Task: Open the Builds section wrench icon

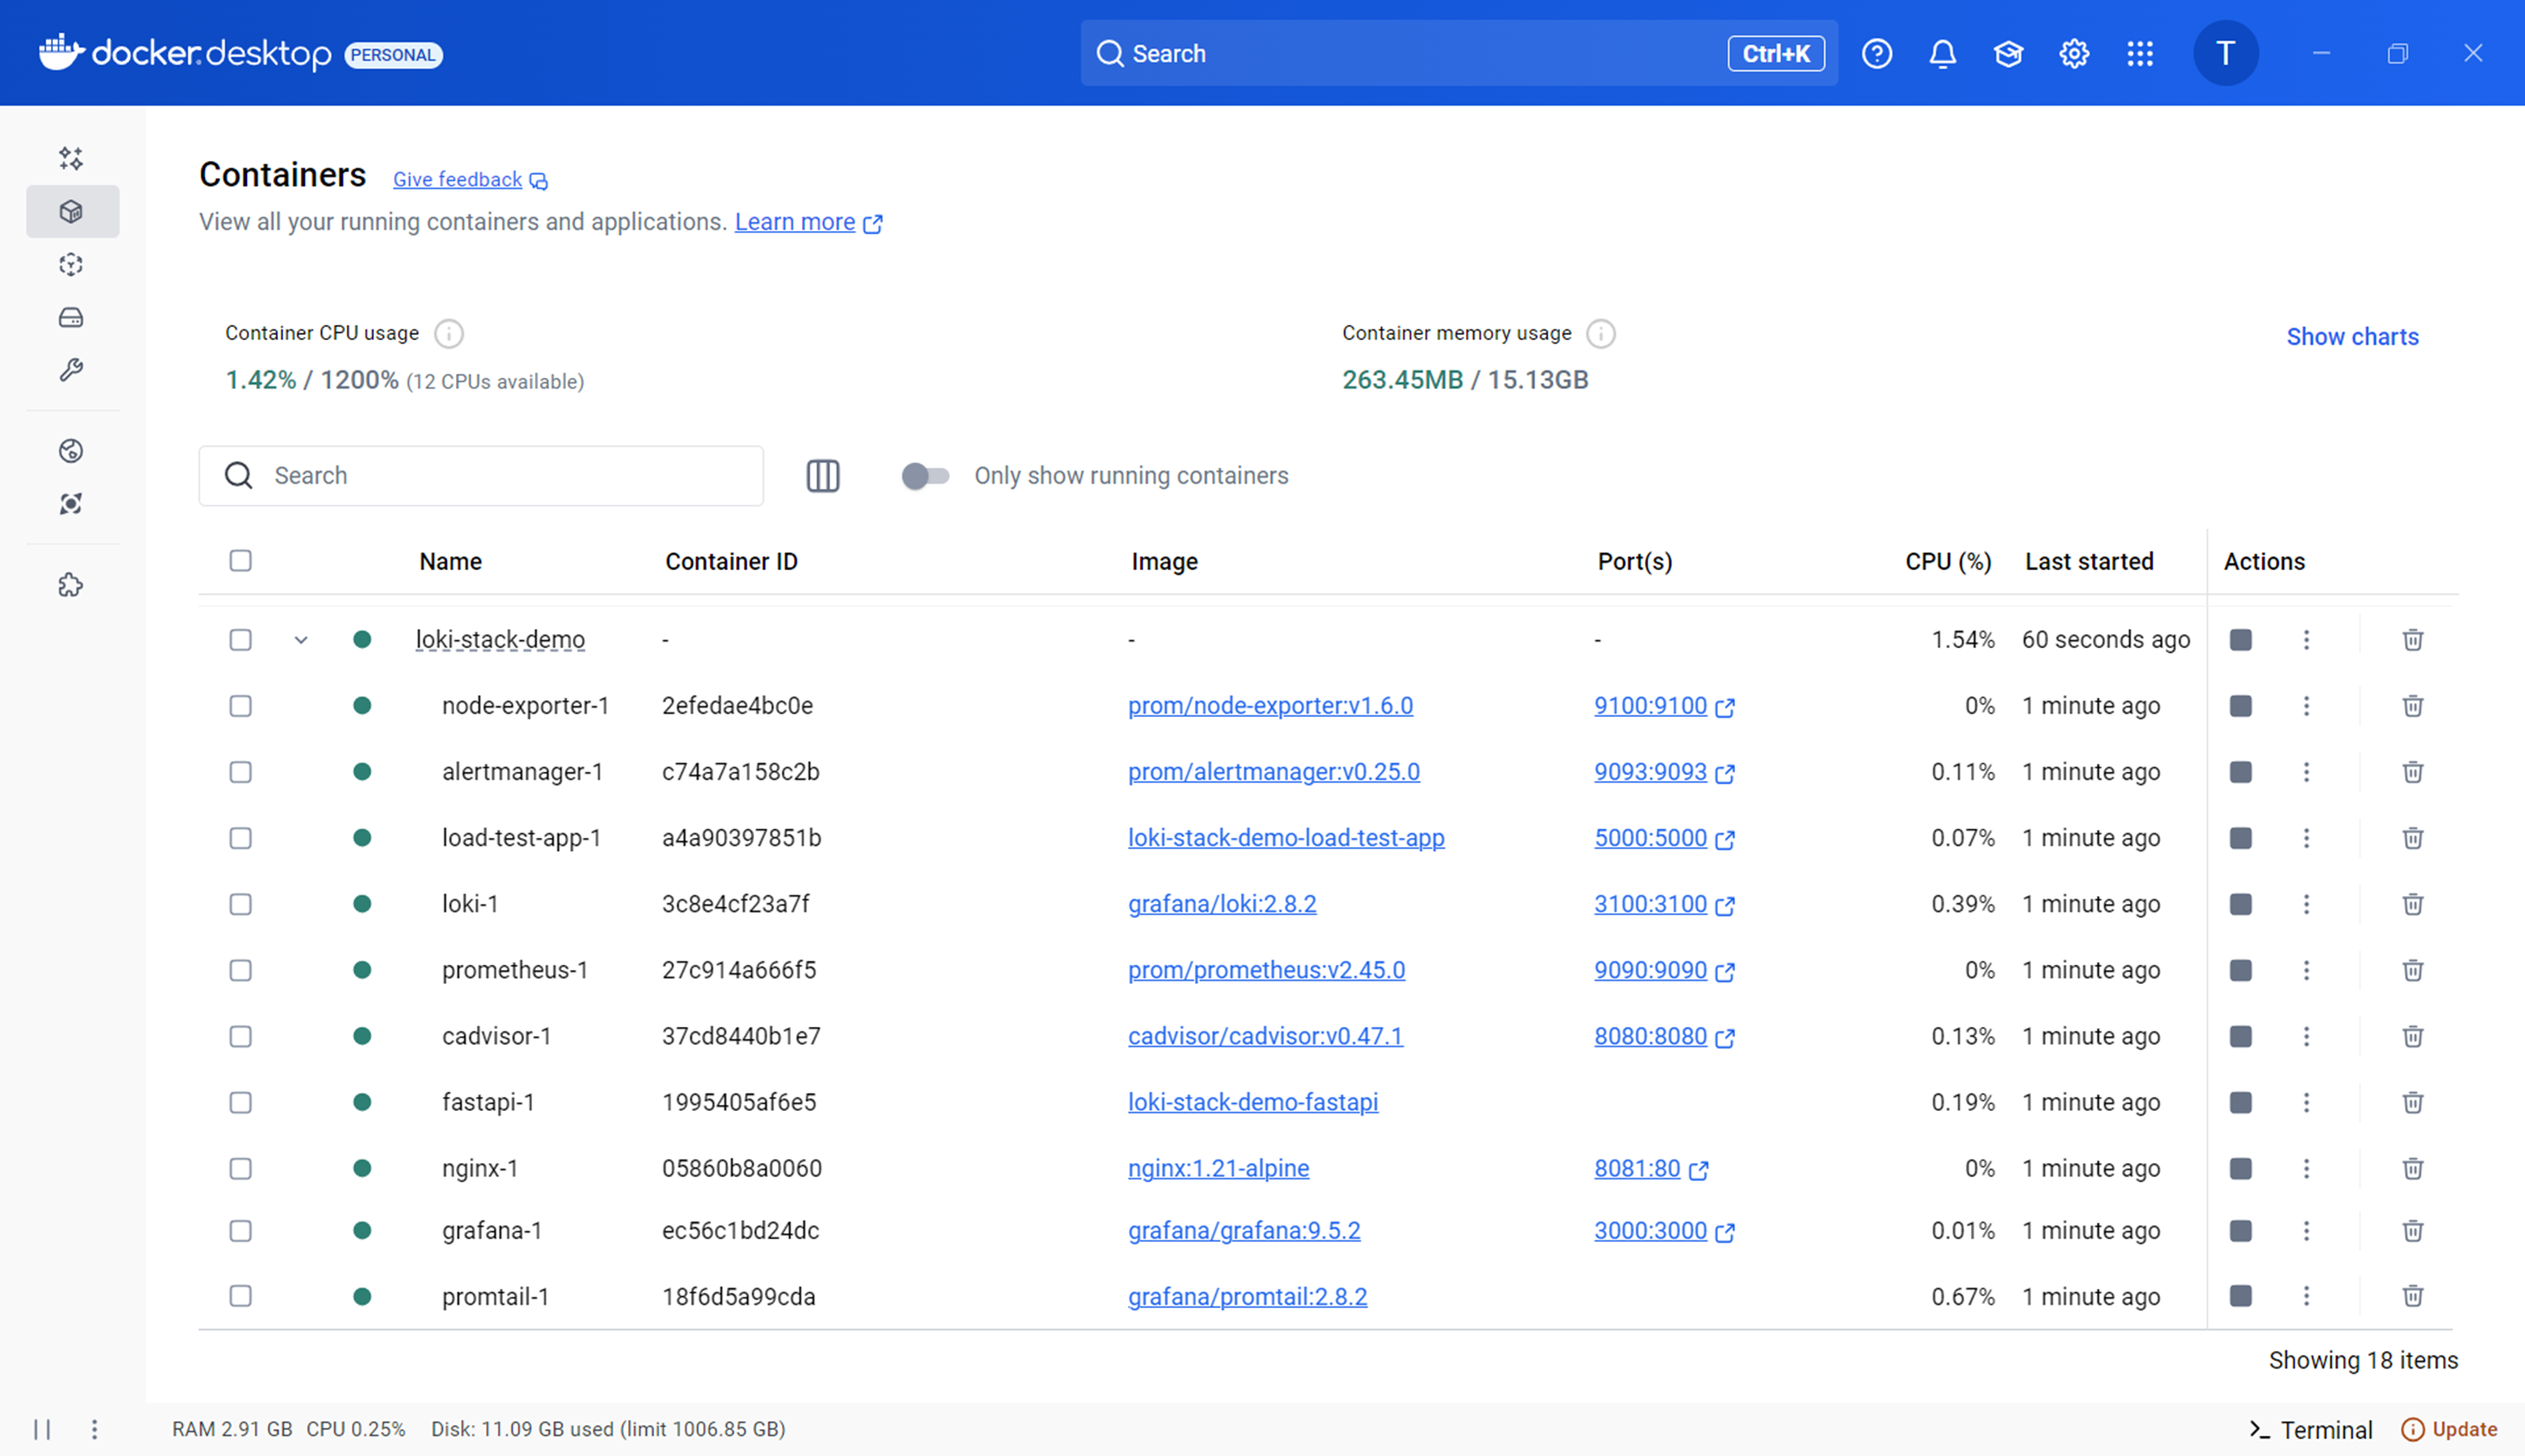Action: [x=71, y=371]
